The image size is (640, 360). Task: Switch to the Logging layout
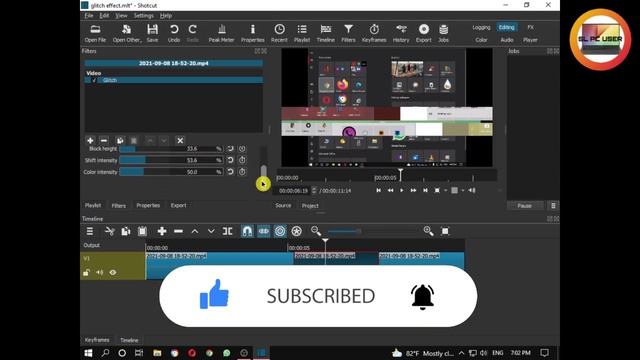click(x=481, y=27)
